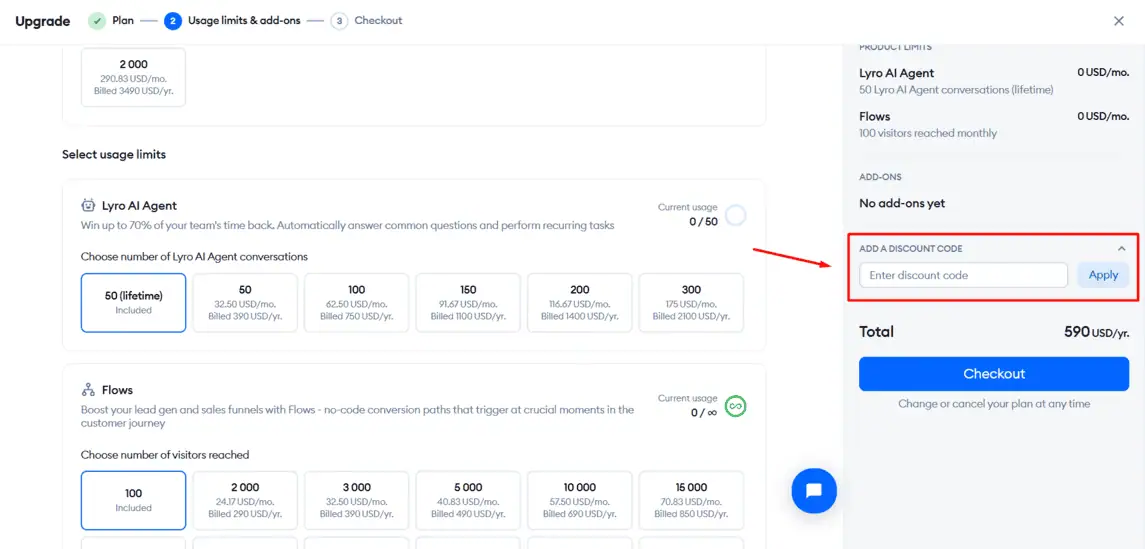Close the Upgrade dialog with X

[x=1118, y=21]
